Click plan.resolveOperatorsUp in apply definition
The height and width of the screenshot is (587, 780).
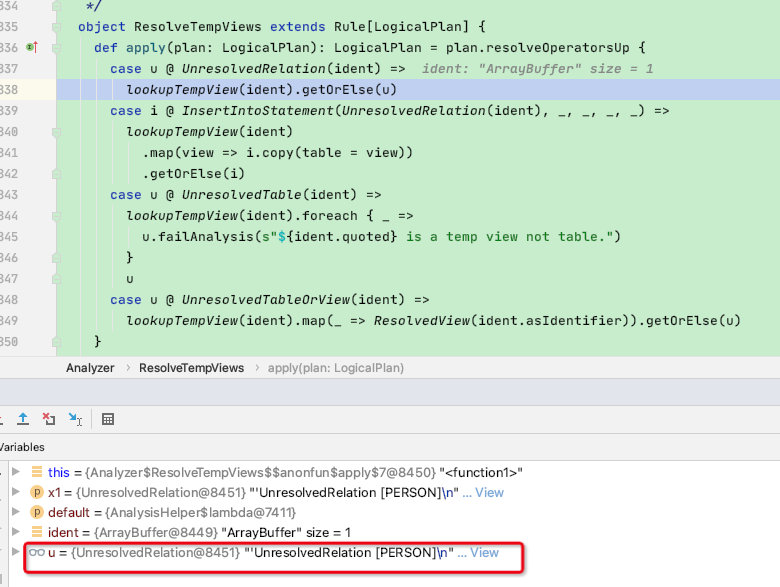click(537, 48)
